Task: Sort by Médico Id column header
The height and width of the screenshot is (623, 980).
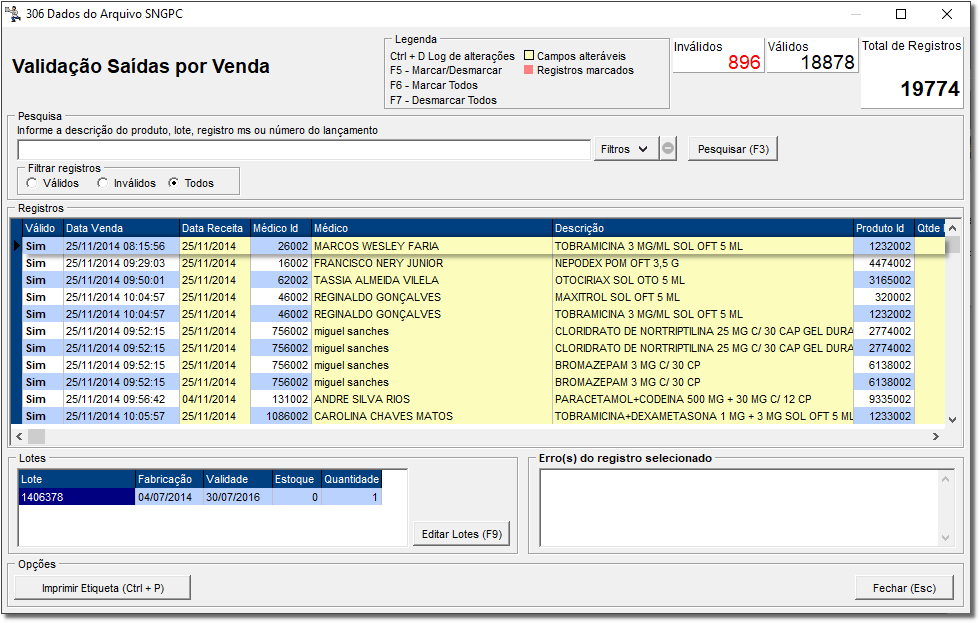Action: (281, 228)
